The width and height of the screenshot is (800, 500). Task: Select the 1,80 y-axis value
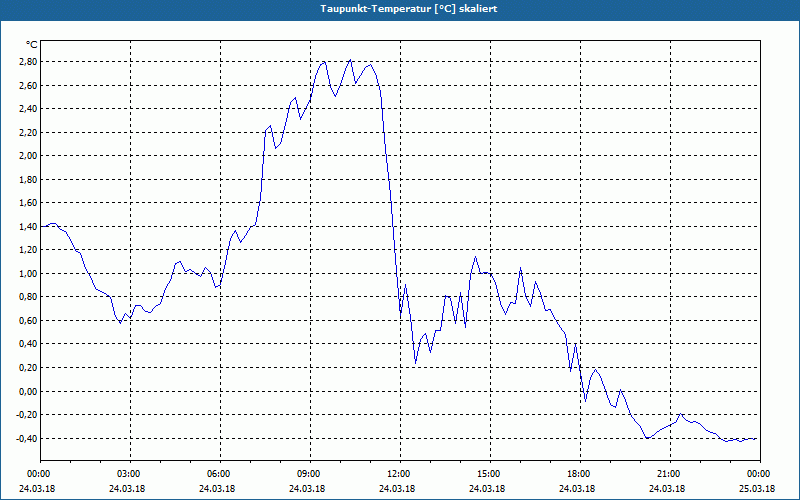coord(28,180)
